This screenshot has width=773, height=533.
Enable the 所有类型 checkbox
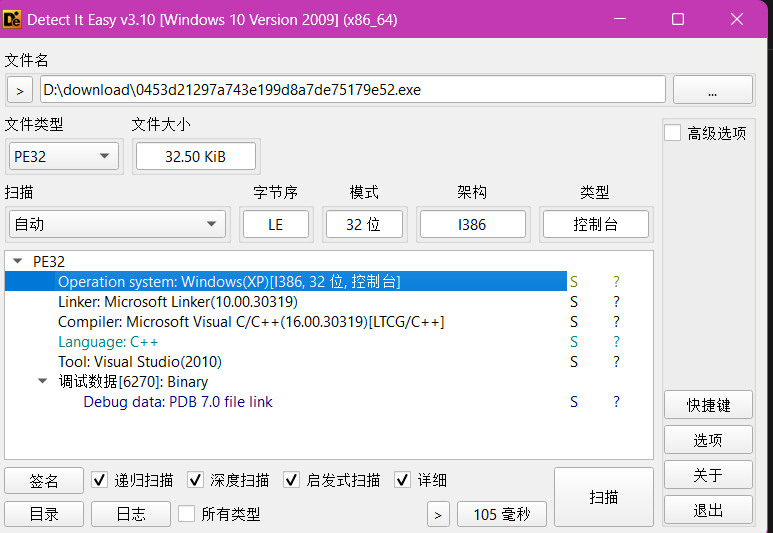click(x=186, y=513)
